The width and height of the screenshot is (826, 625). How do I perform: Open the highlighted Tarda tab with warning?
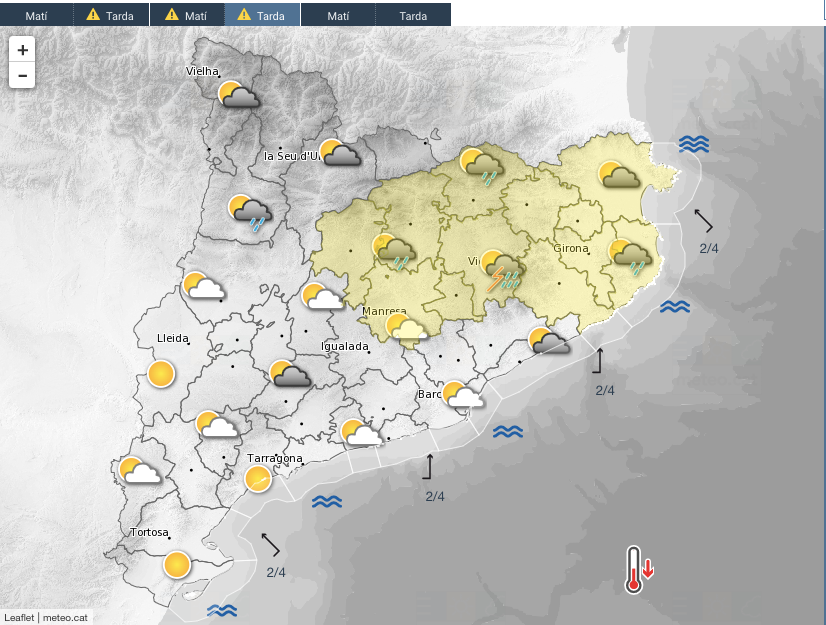tap(262, 15)
